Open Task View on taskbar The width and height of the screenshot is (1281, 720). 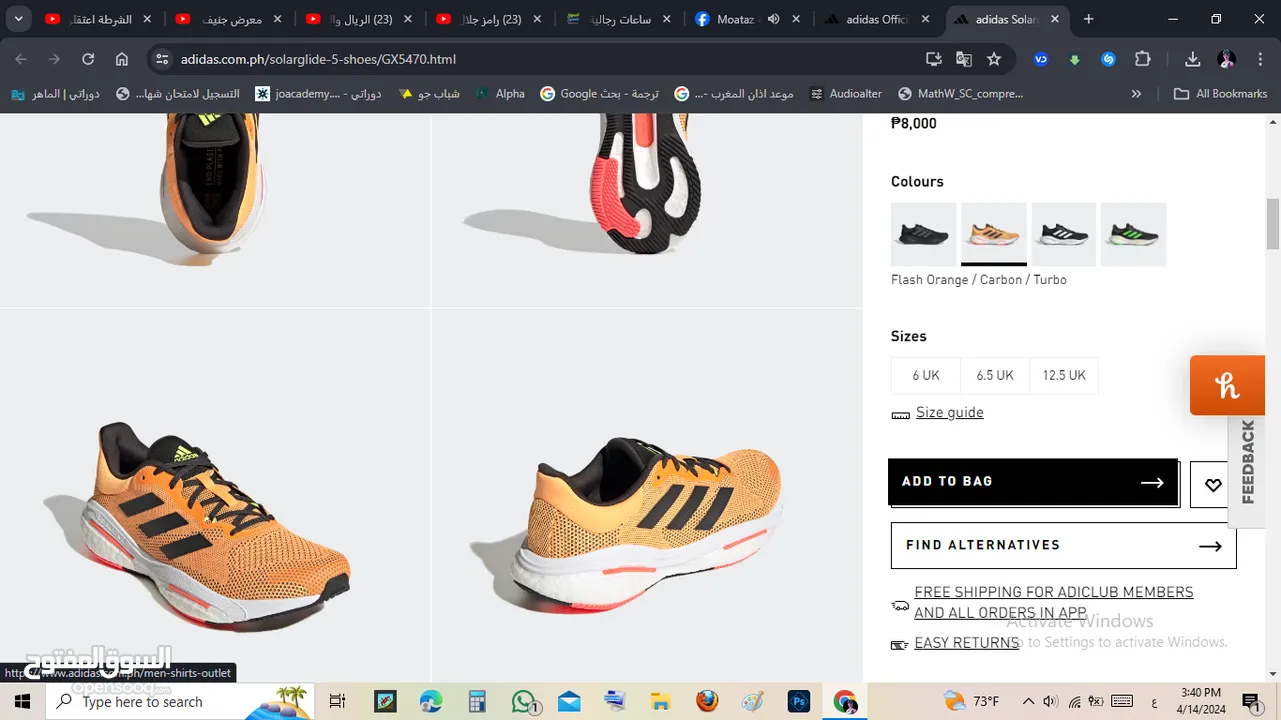(337, 701)
